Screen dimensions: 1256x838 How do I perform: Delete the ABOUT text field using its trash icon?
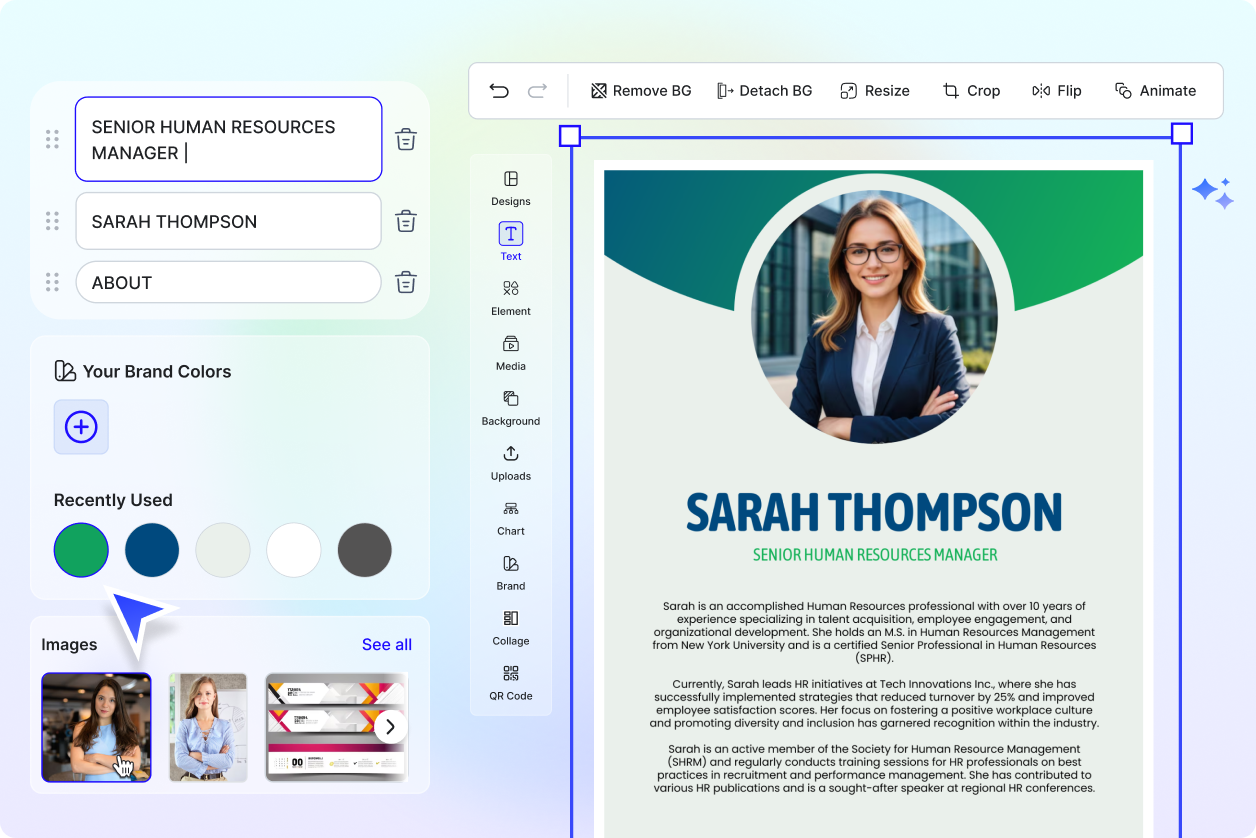[x=405, y=282]
